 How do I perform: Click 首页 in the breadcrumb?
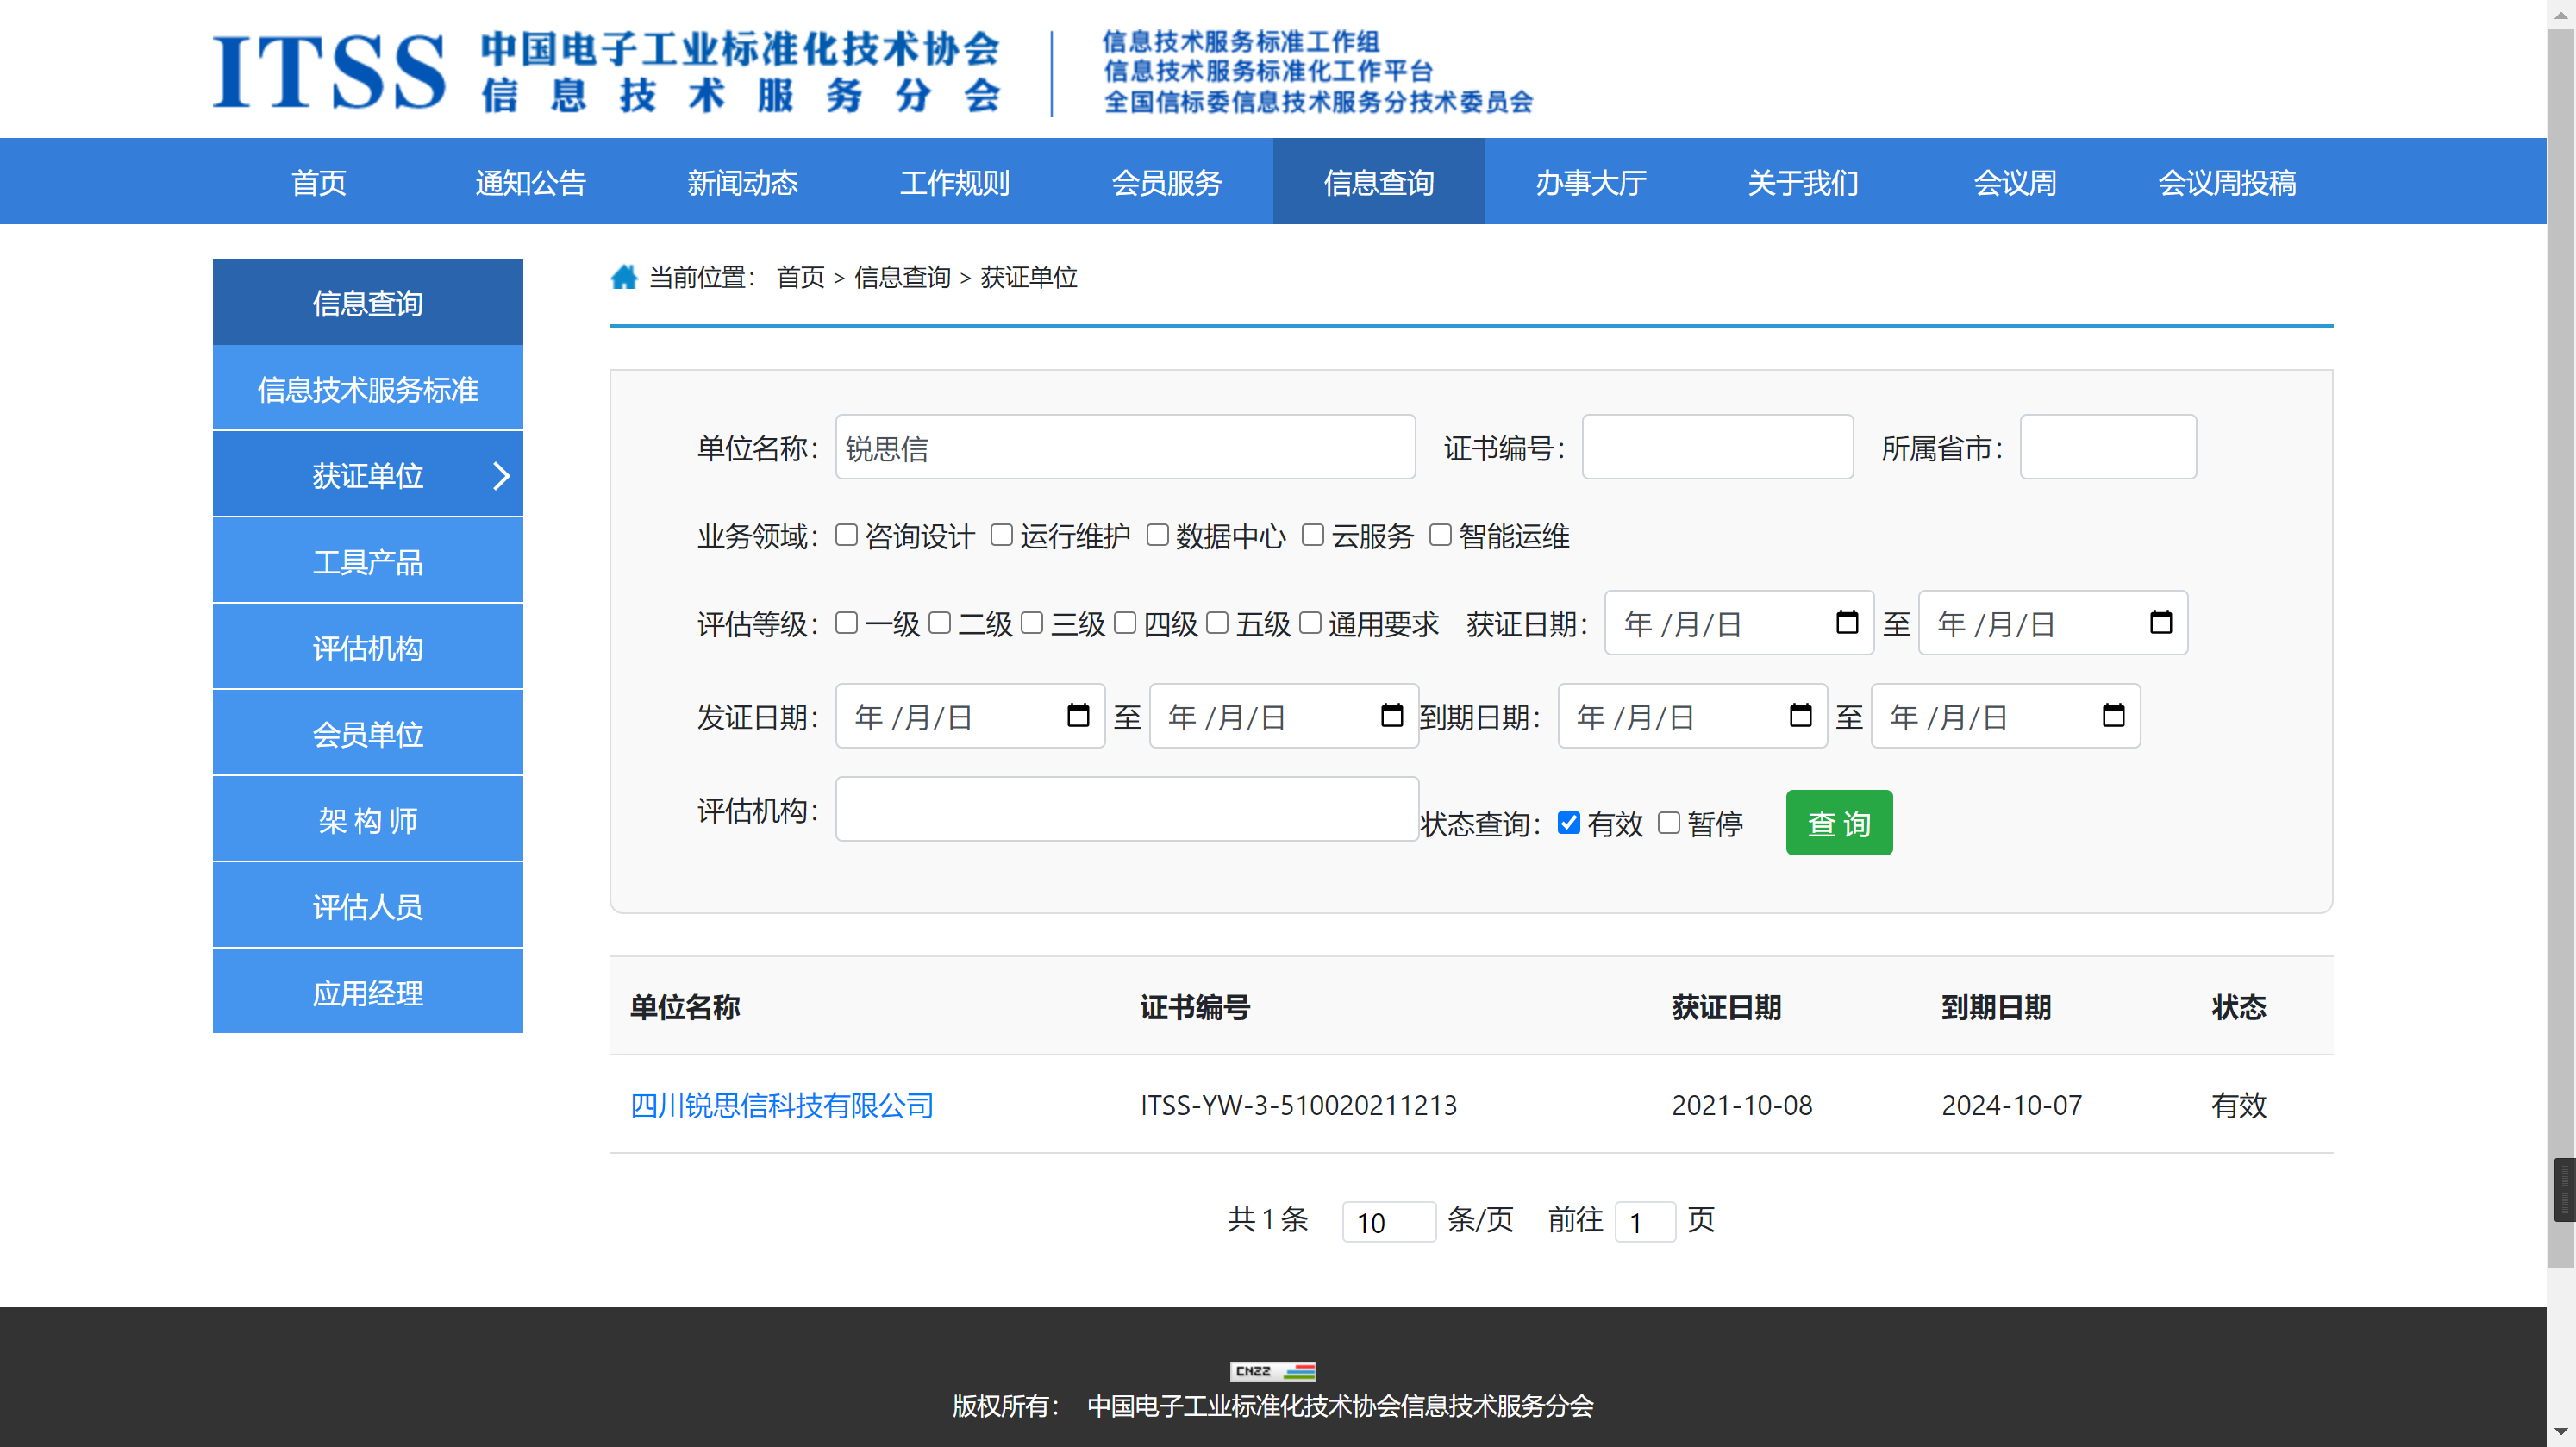[800, 277]
